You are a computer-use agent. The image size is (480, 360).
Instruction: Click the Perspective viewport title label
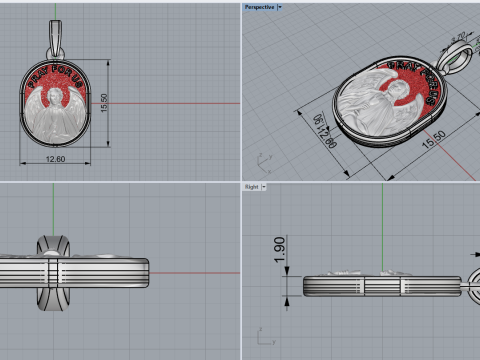pyautogui.click(x=259, y=7)
